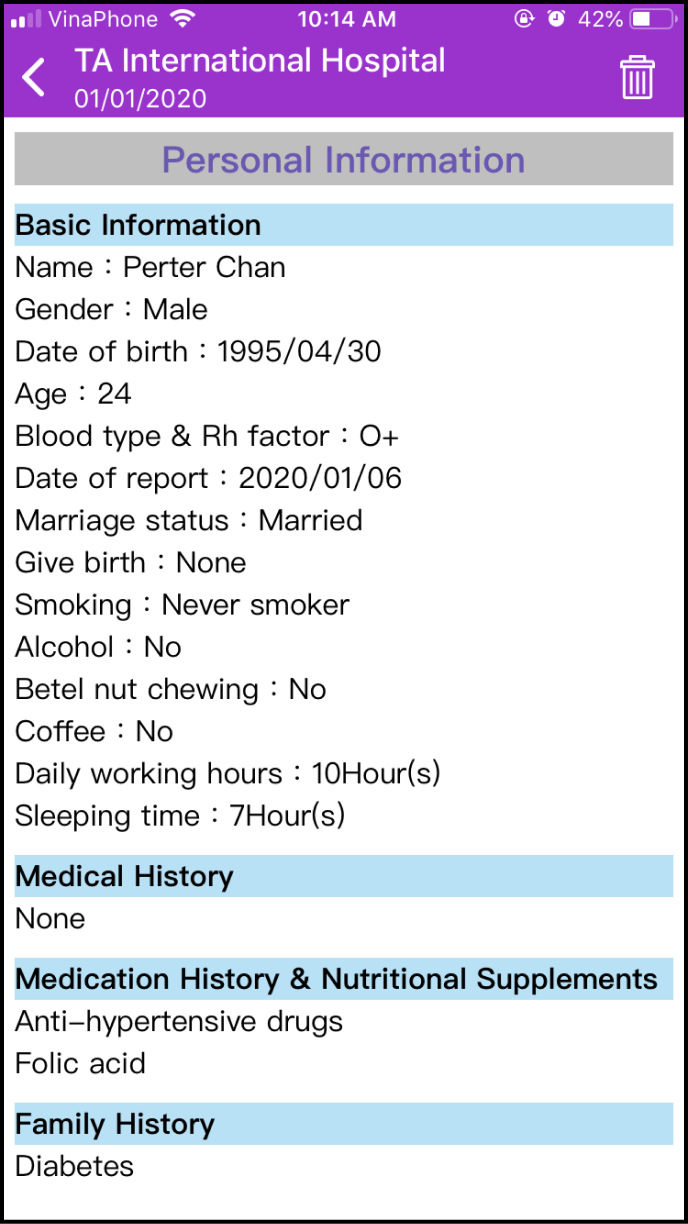
Task: Tap the Medication History & Nutritional Supplements header
Action: click(x=343, y=979)
